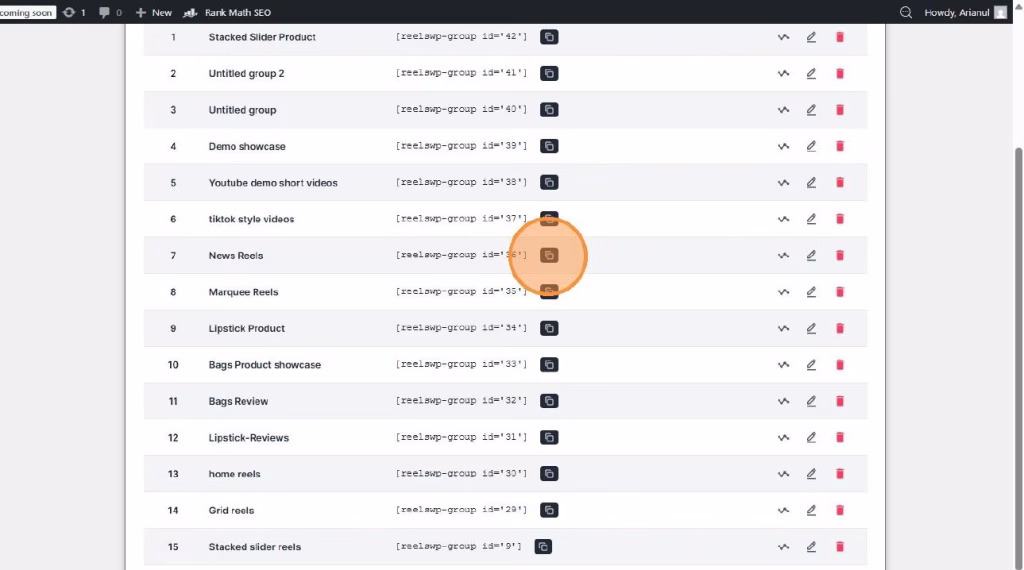Edit the Demo showcase group
This screenshot has height=570, width=1024.
click(811, 147)
